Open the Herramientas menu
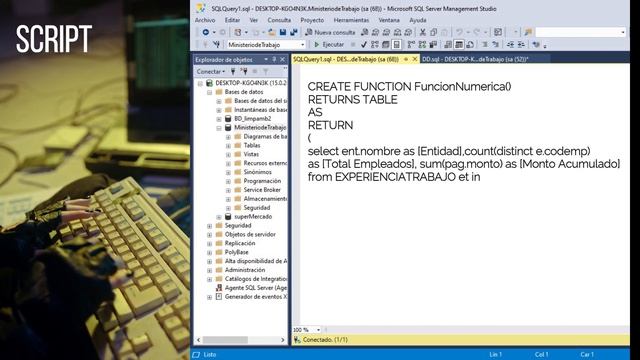The width and height of the screenshot is (640, 360). pos(351,20)
